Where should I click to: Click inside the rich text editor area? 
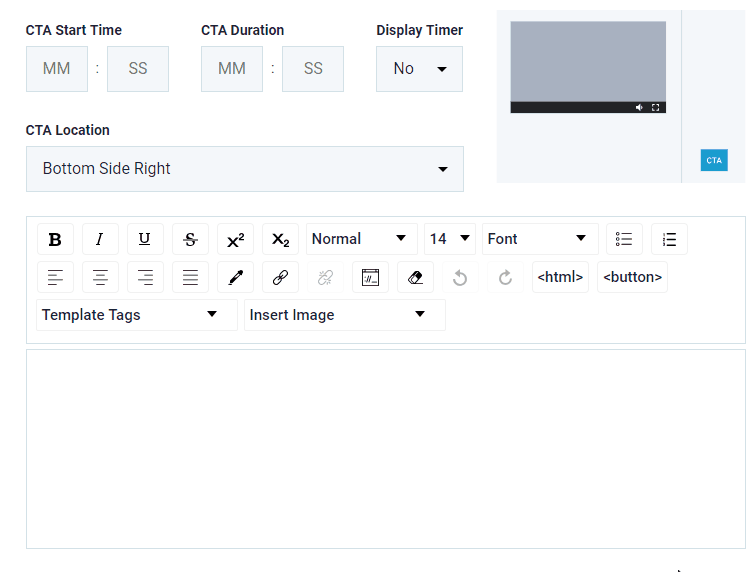click(386, 449)
